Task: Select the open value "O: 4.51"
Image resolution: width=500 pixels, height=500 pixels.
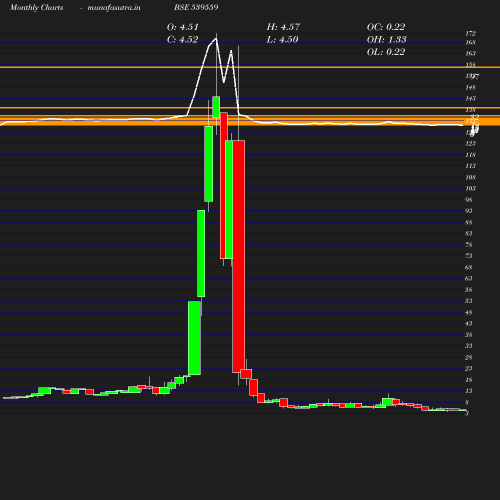Action: tap(183, 27)
